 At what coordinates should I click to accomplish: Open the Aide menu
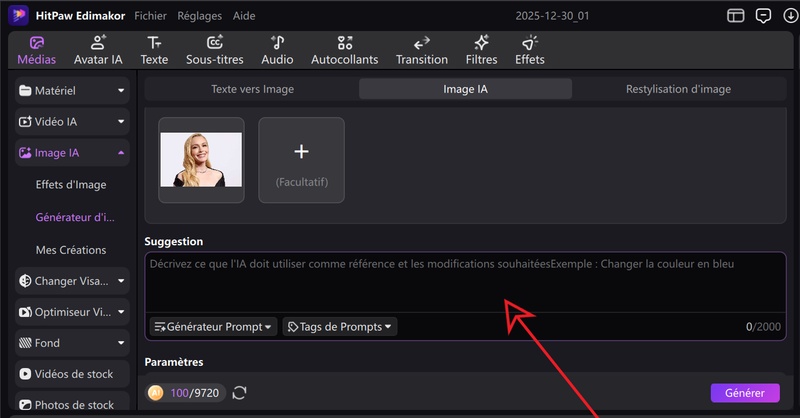pos(244,16)
